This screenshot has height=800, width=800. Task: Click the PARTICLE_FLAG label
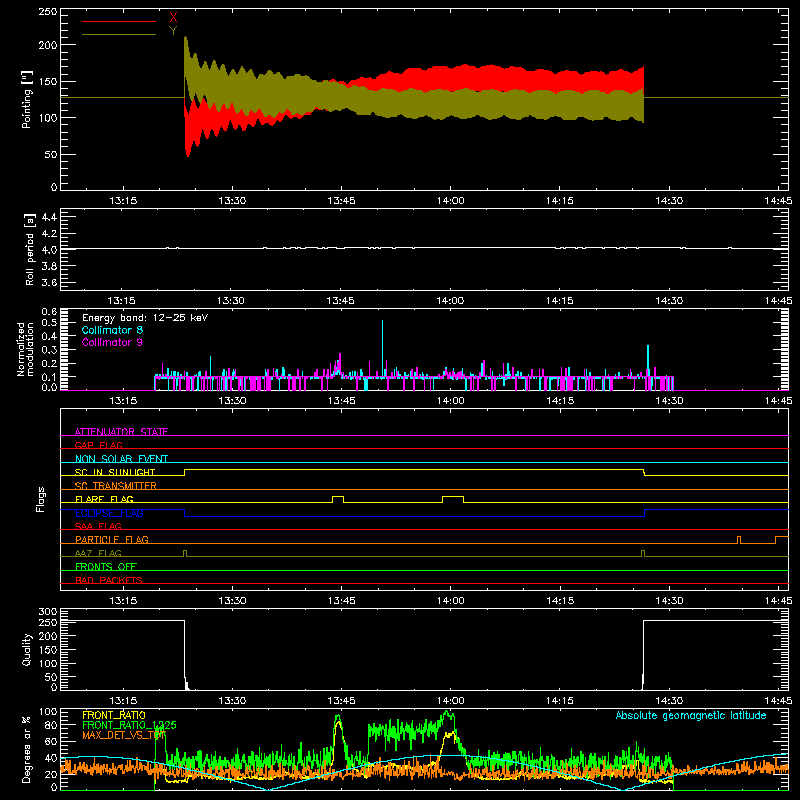tap(112, 539)
